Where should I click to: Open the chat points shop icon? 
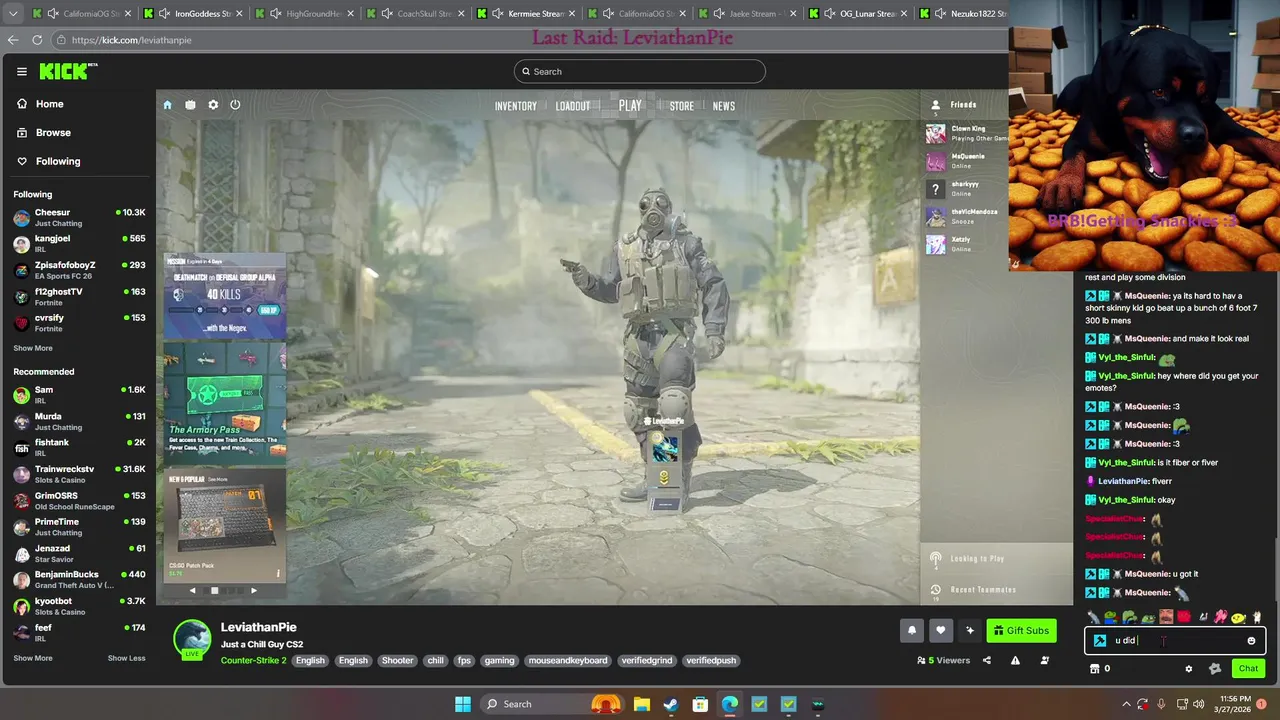click(x=1094, y=669)
